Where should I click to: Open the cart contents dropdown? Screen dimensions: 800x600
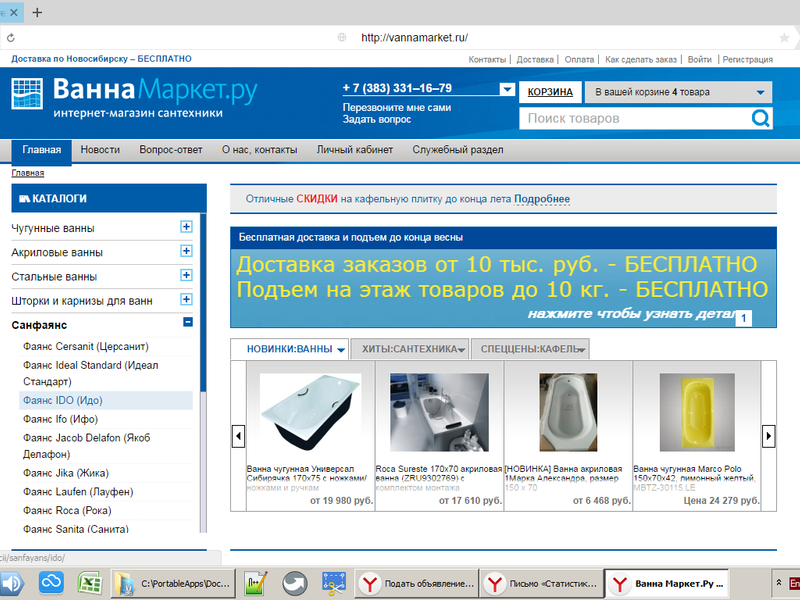click(678, 92)
